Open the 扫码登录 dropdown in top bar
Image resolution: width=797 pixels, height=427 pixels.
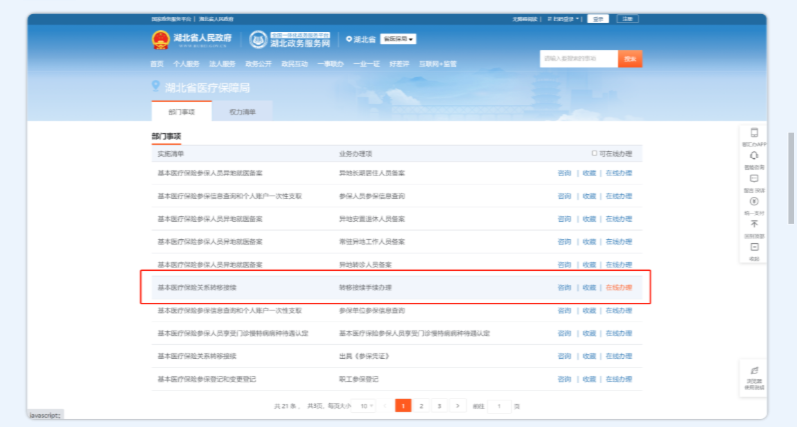[563, 19]
